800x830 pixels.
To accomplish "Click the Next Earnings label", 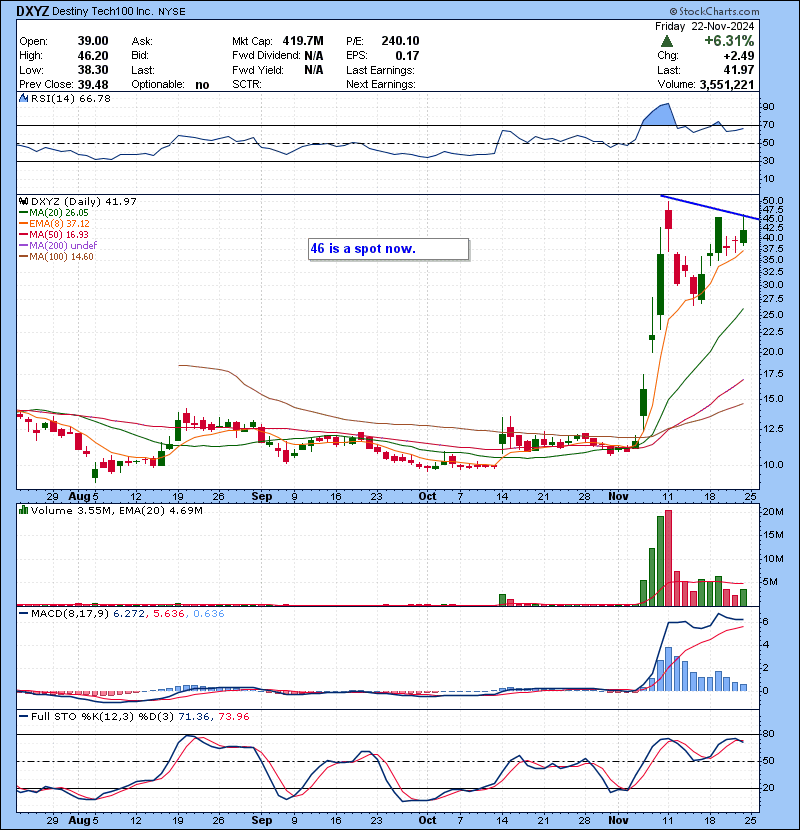I will pos(381,84).
